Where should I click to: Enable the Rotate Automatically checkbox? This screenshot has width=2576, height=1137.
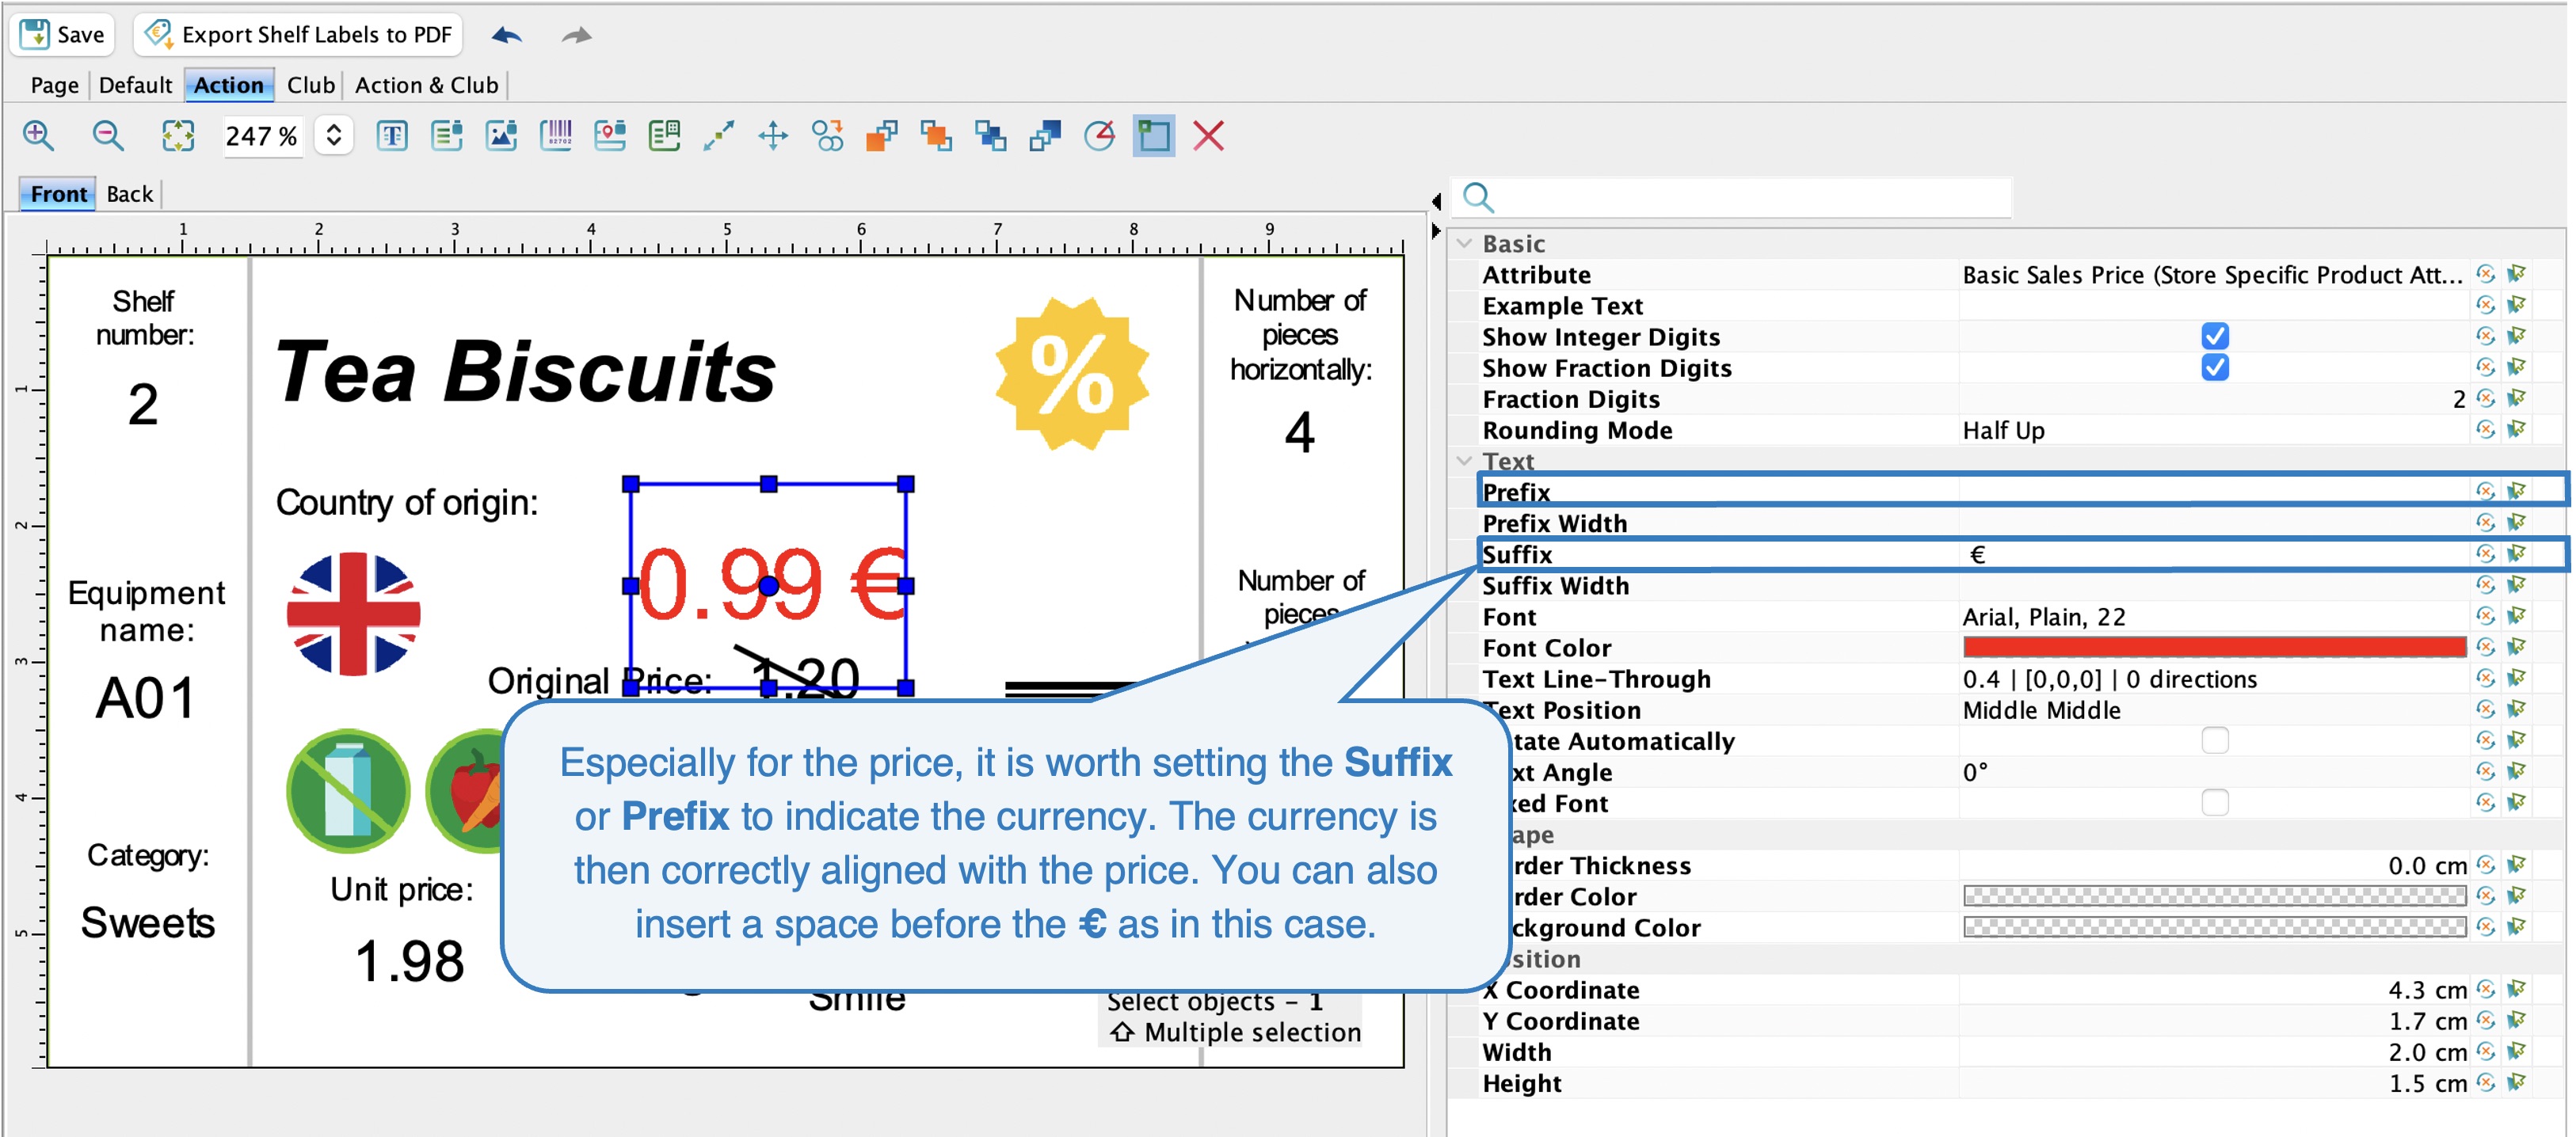click(2215, 740)
